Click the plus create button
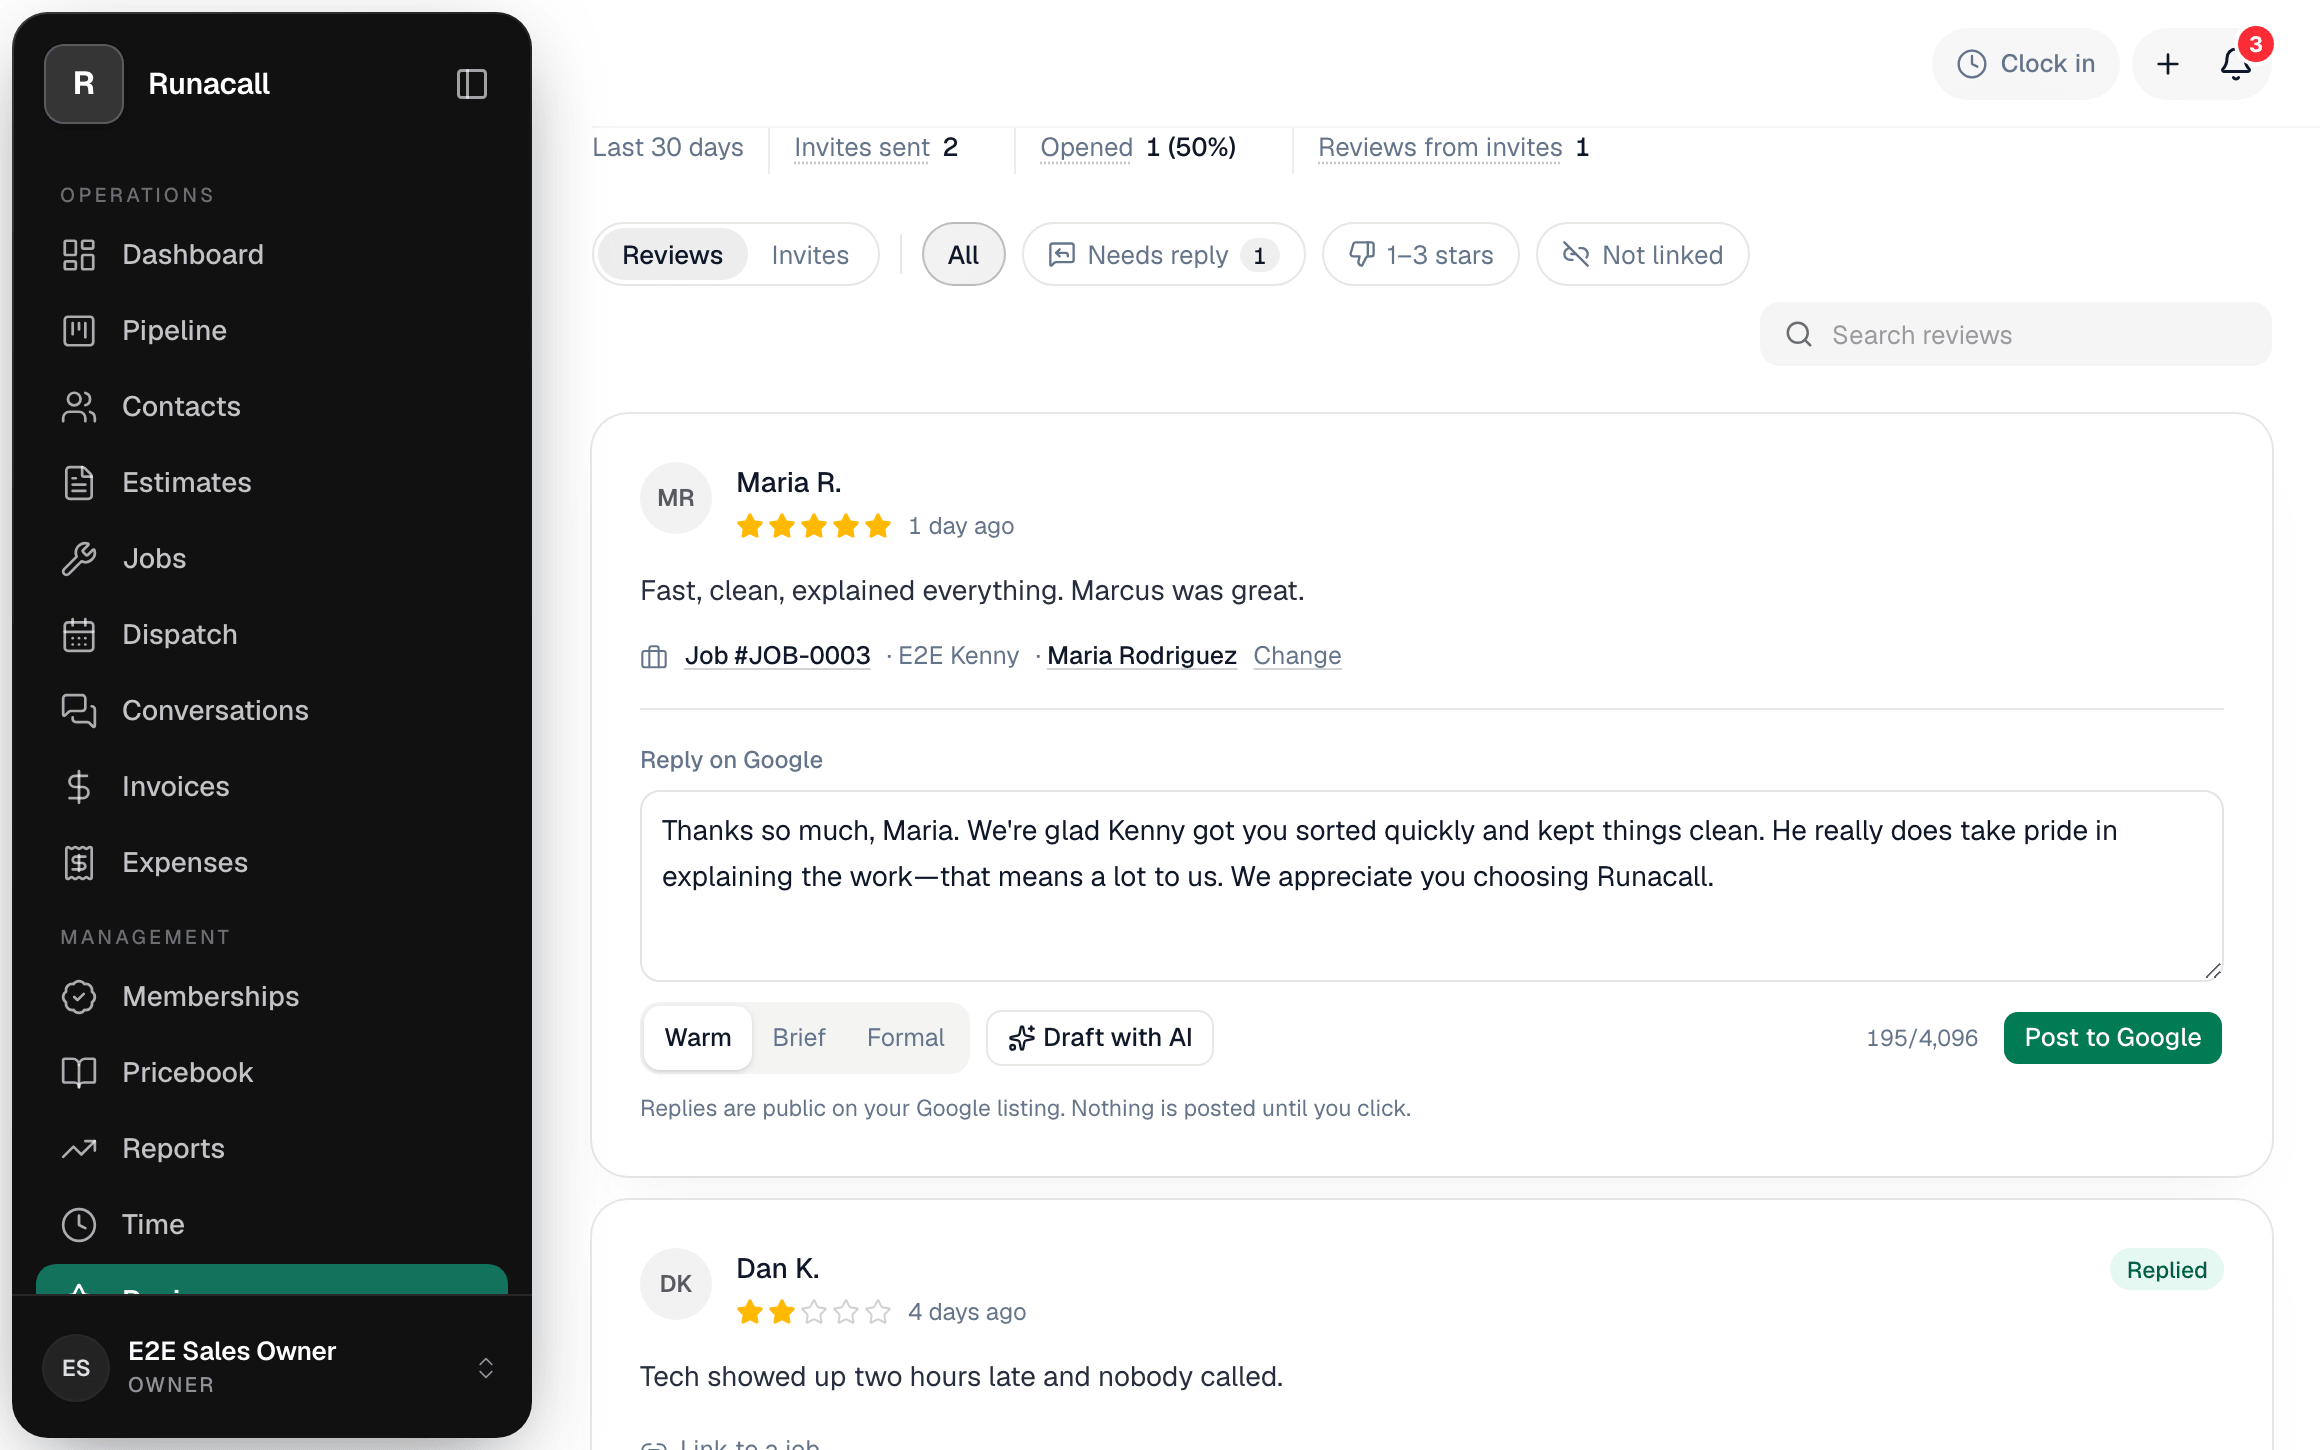 [x=2167, y=64]
